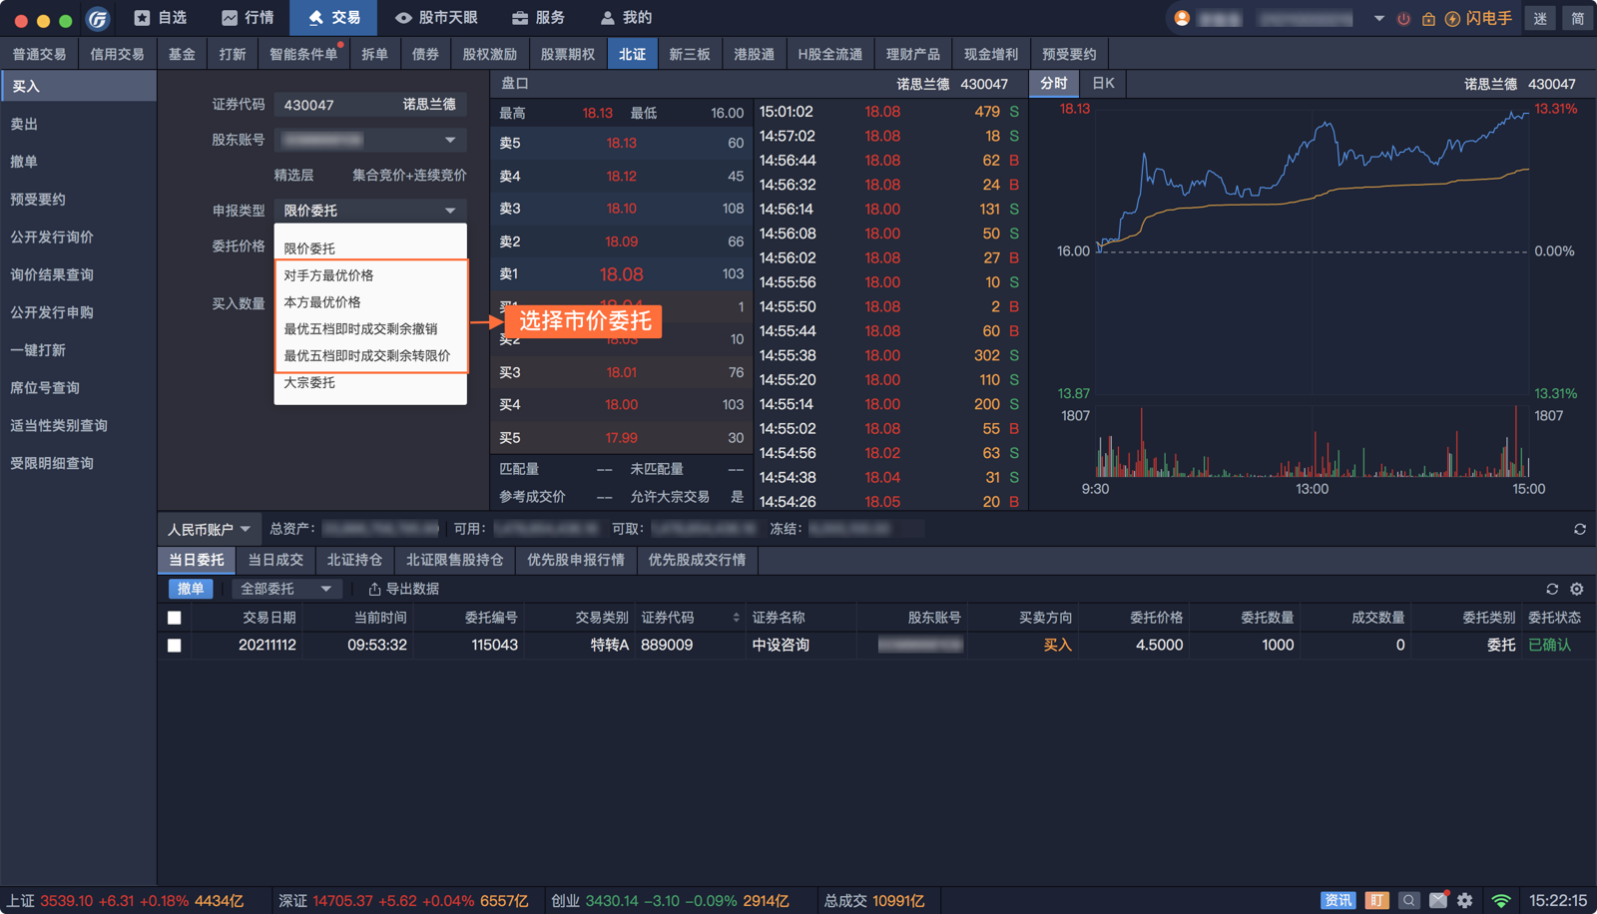This screenshot has height=914, width=1597.
Task: Click 卖5 price 18.13
Action: (621, 143)
